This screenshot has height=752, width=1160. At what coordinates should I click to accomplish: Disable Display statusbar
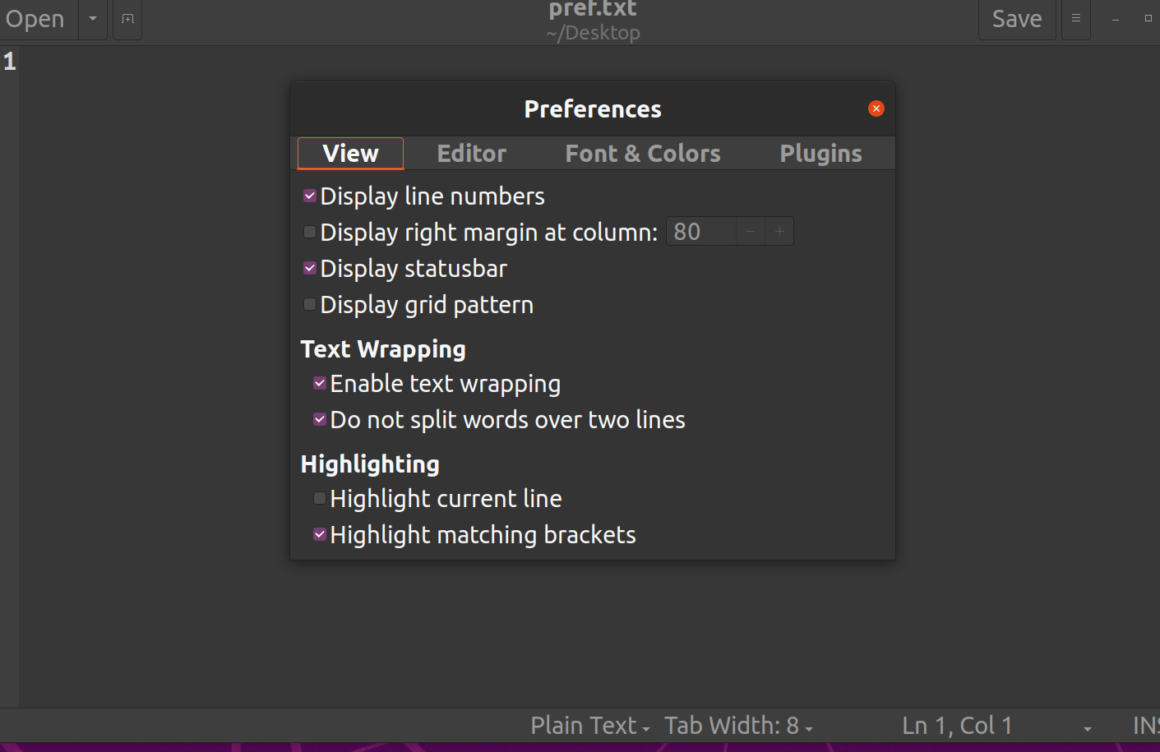pyautogui.click(x=309, y=268)
